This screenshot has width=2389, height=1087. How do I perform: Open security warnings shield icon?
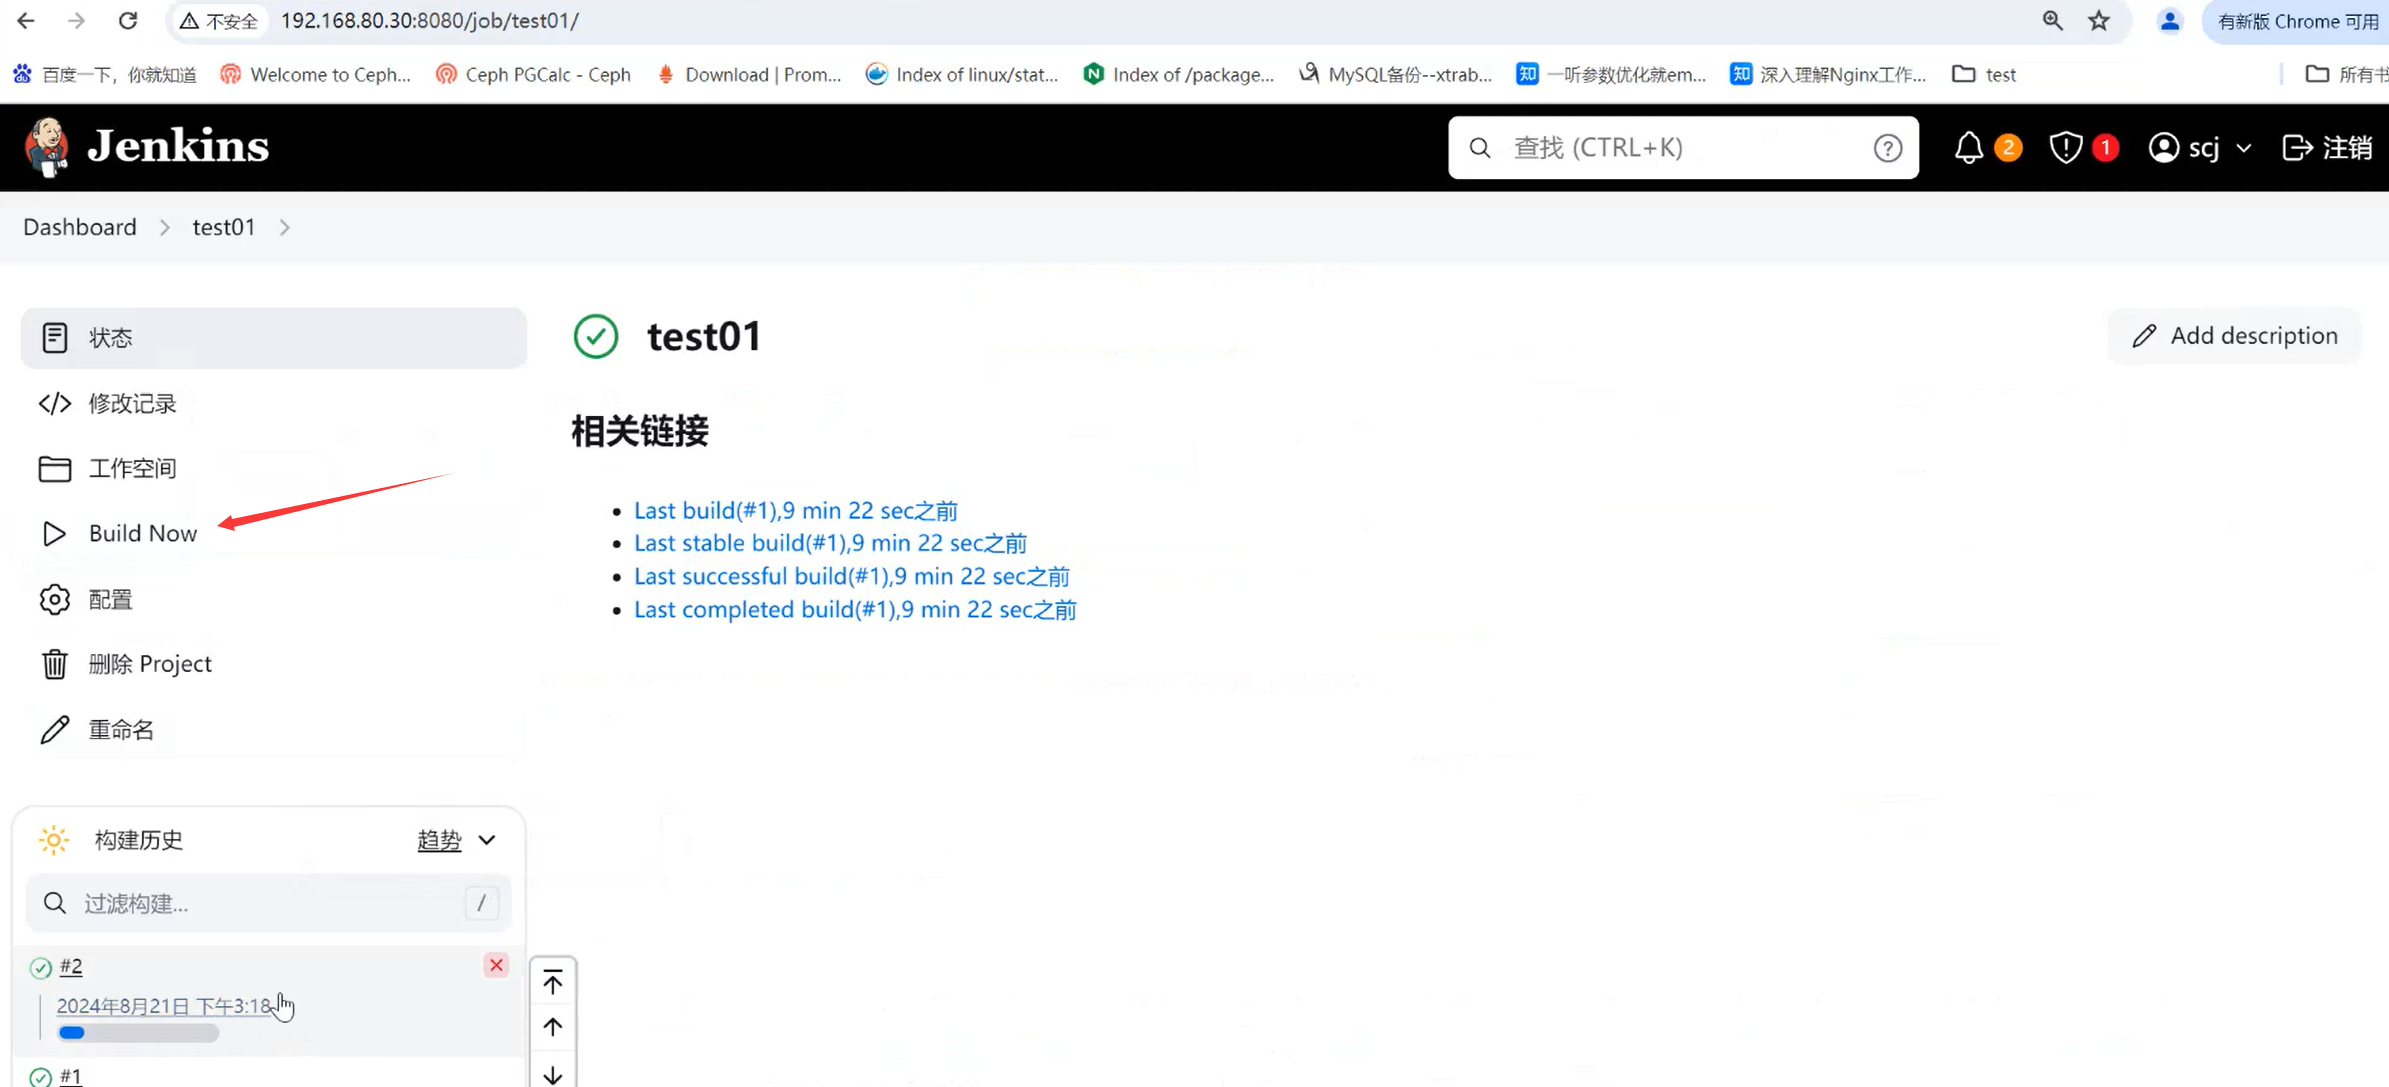point(2065,148)
